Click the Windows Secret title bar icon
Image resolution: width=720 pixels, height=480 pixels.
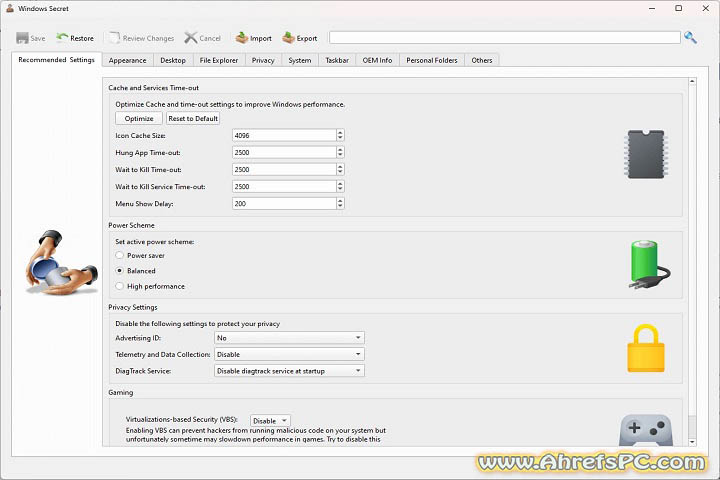click(10, 8)
